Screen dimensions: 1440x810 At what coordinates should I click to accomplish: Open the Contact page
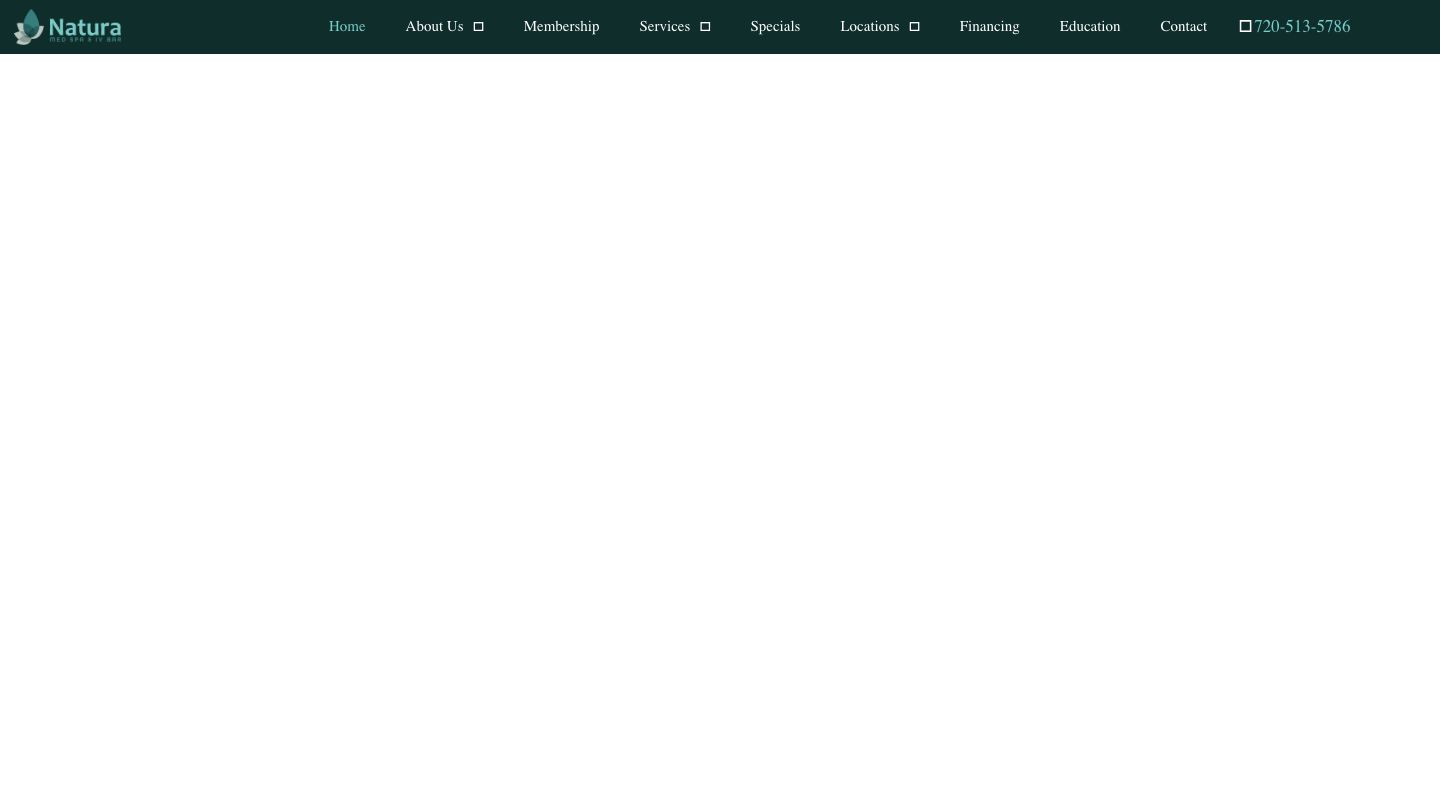click(x=1183, y=27)
